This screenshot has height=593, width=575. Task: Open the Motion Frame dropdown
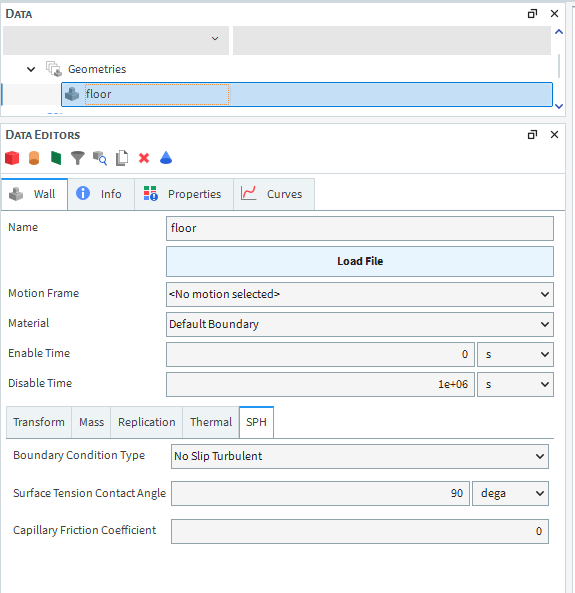360,294
